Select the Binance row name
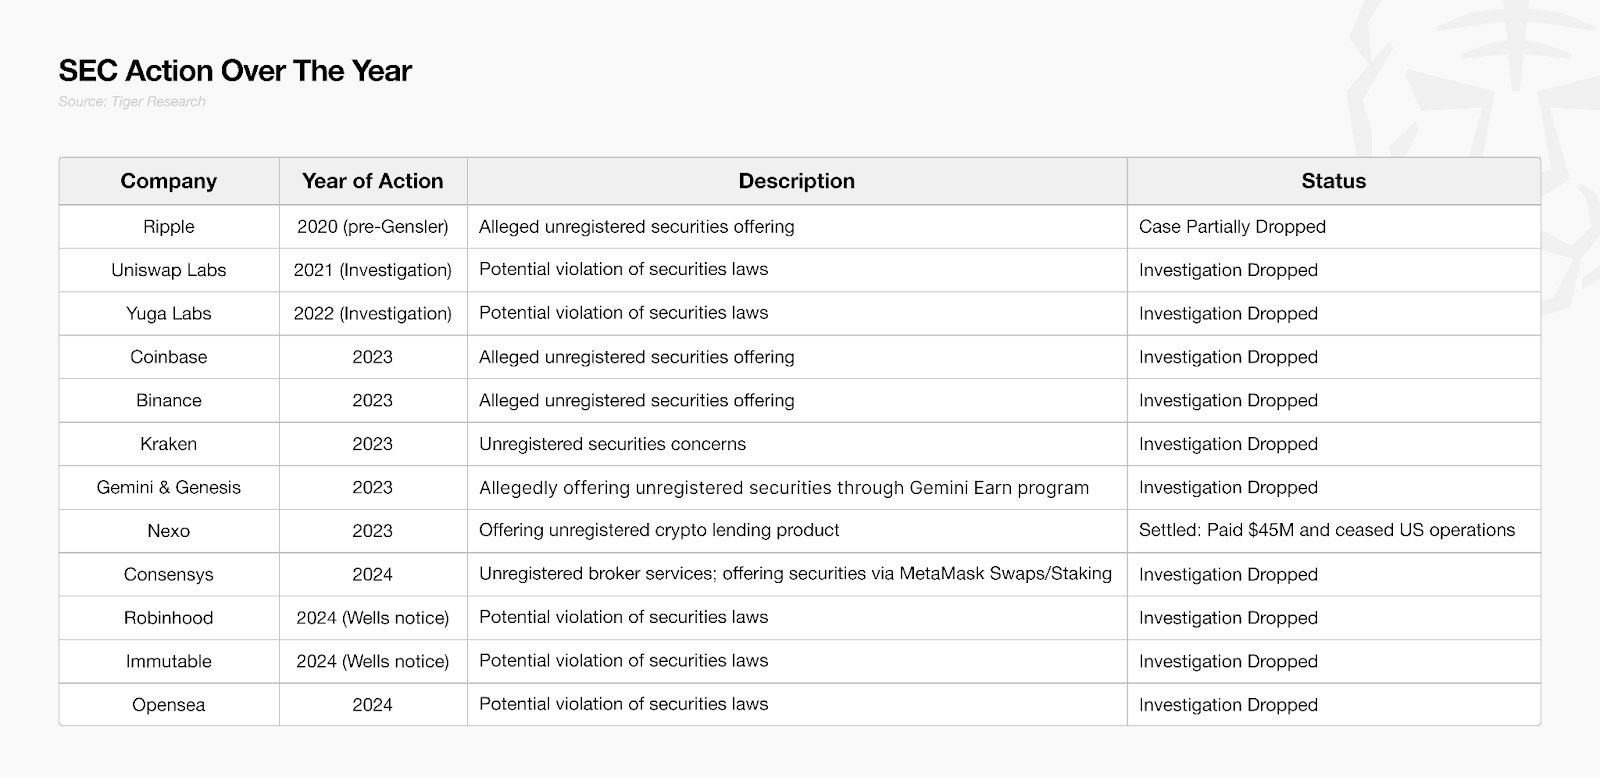 click(169, 401)
